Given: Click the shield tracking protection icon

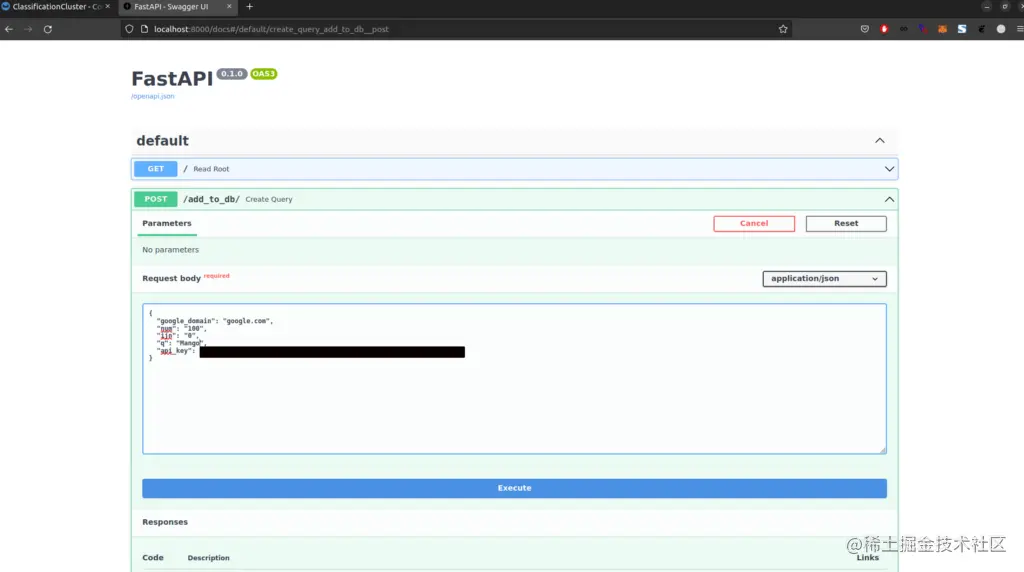Looking at the screenshot, I should click(129, 29).
